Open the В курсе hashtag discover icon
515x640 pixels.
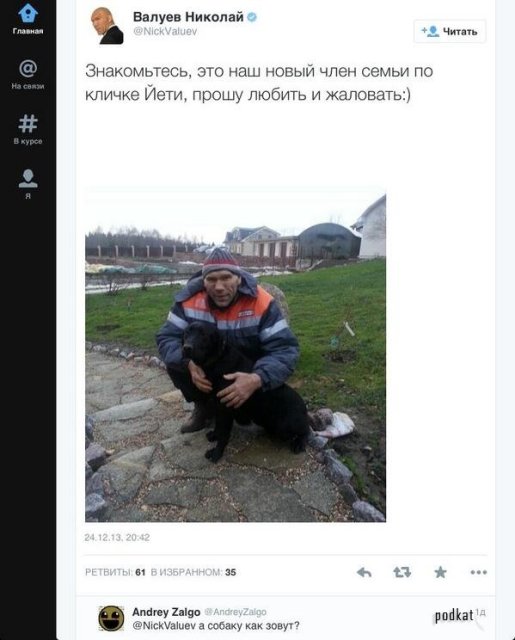(28, 123)
